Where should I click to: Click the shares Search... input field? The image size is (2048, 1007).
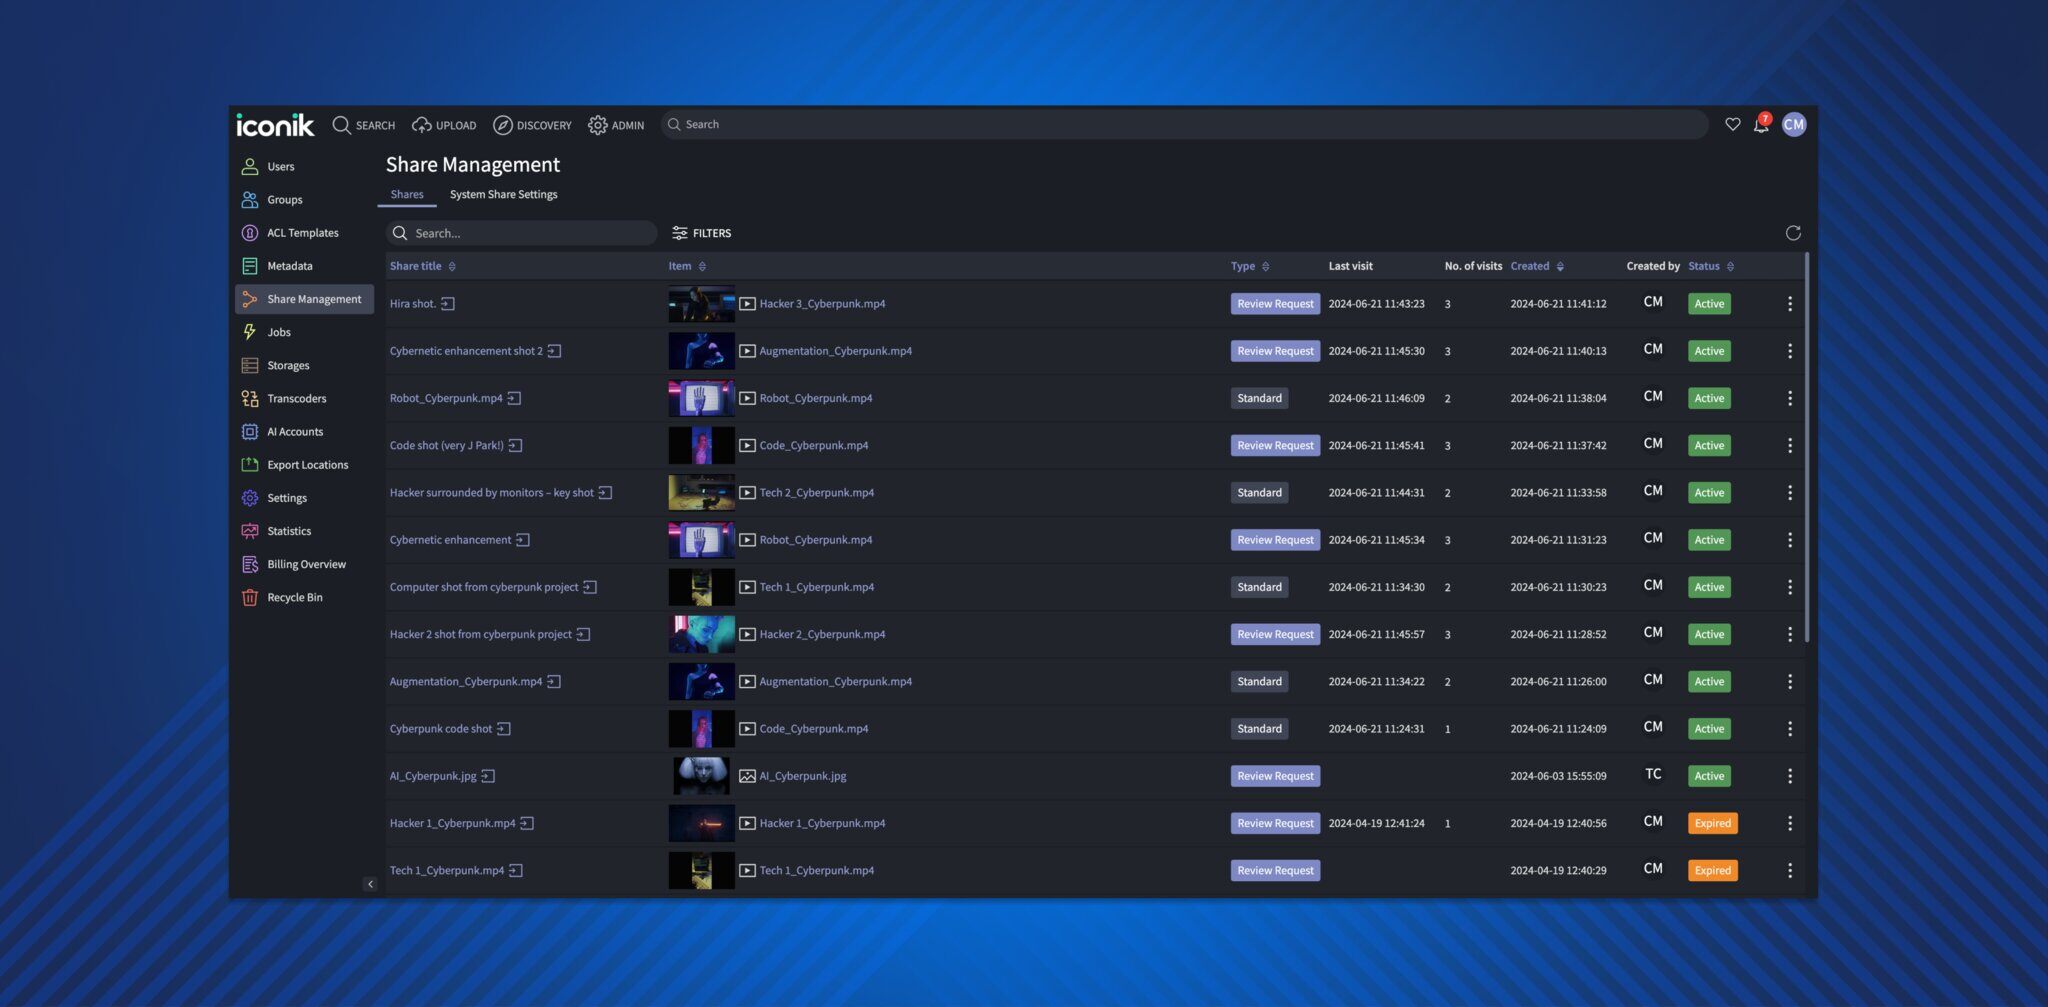[x=521, y=233]
